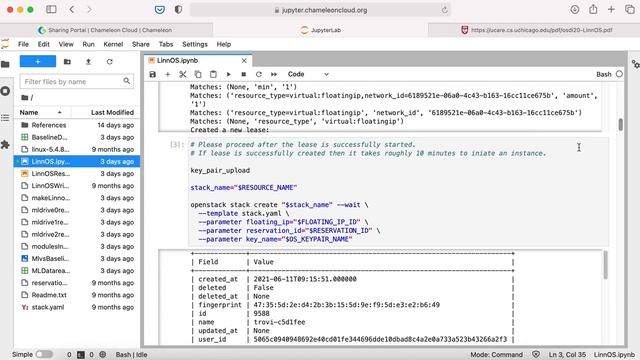Open the Tabs menu
Image resolution: width=640 pixels, height=360 pixels.
point(166,44)
